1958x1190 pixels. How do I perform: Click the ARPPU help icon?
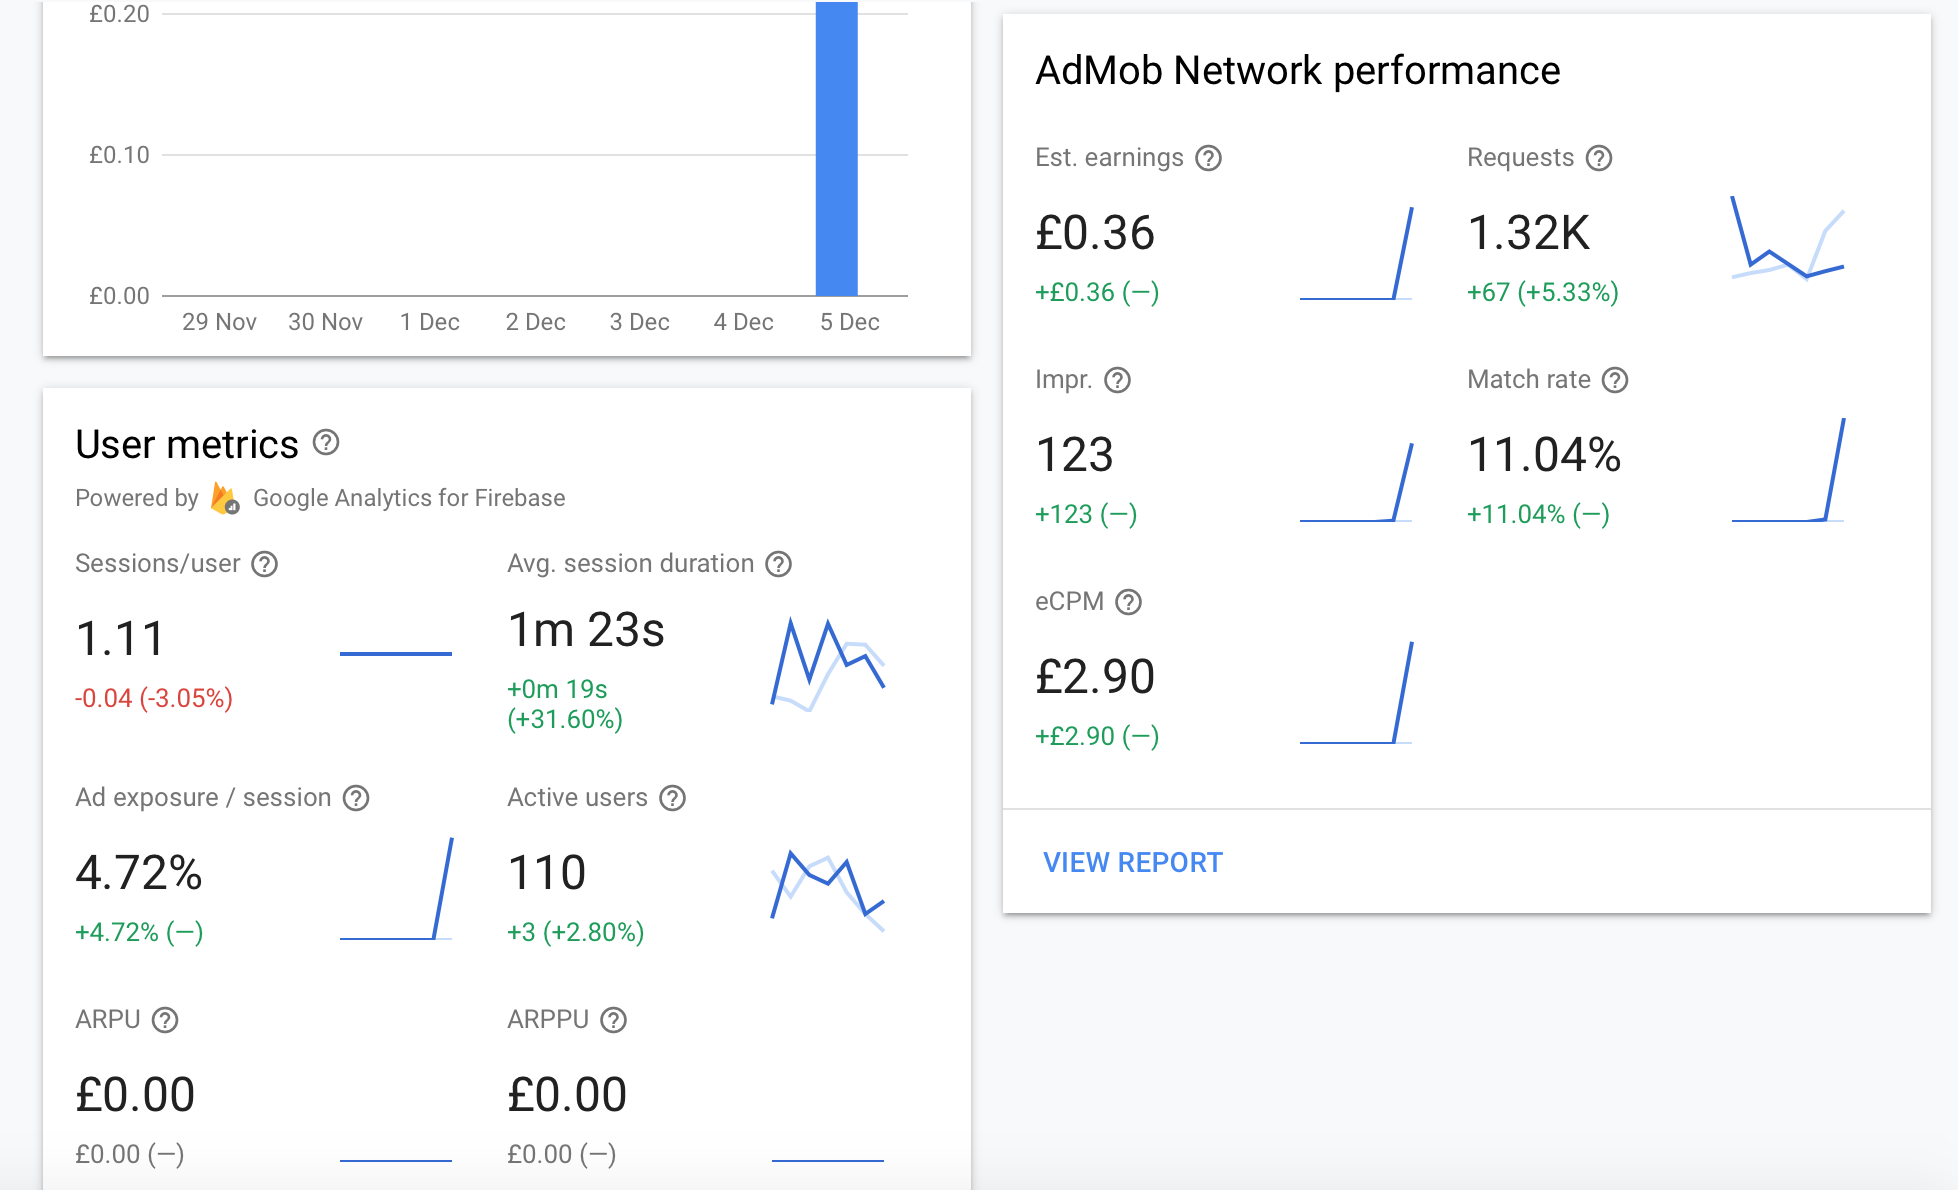coord(613,1020)
